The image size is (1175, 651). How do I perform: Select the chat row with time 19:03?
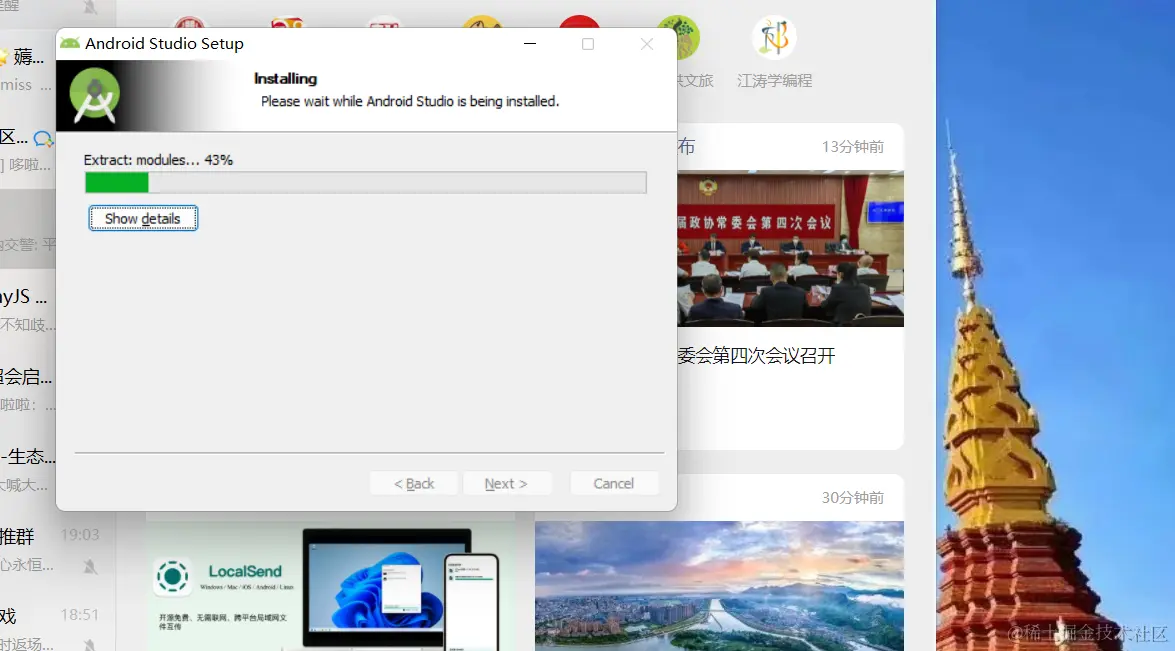pyautogui.click(x=58, y=549)
